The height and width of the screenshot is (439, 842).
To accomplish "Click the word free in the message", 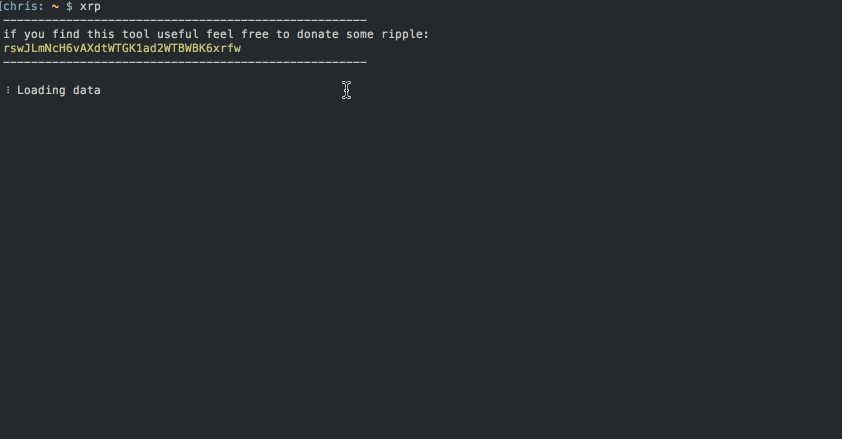I will point(255,34).
